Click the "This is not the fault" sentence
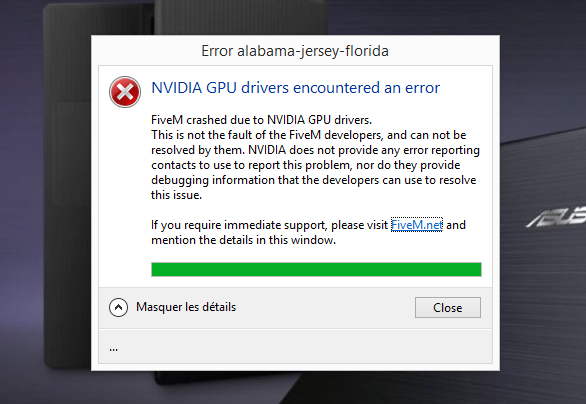The image size is (586, 404). coord(308,135)
